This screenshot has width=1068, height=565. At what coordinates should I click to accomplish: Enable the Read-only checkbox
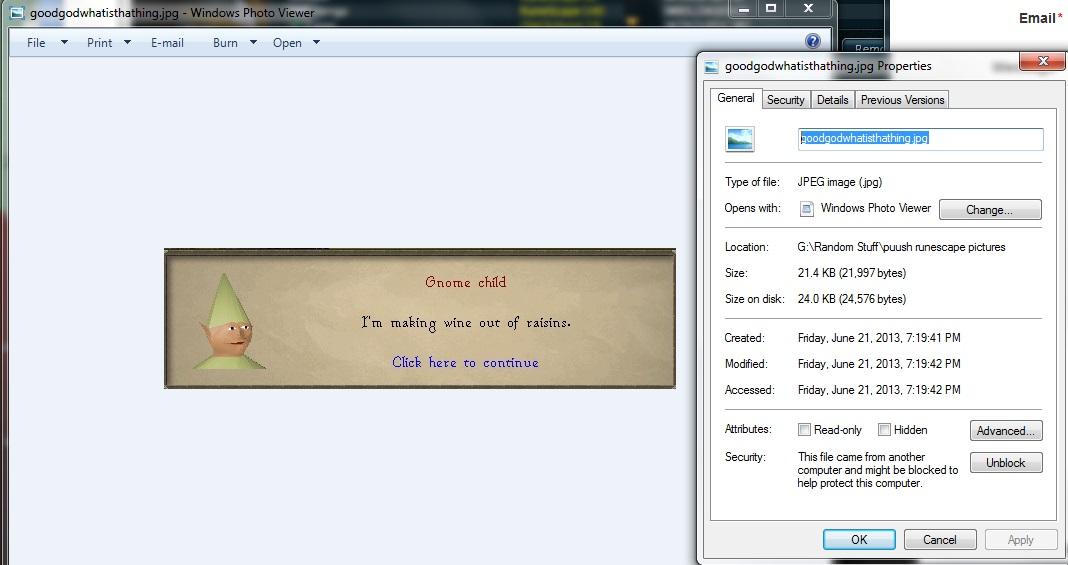pos(804,430)
